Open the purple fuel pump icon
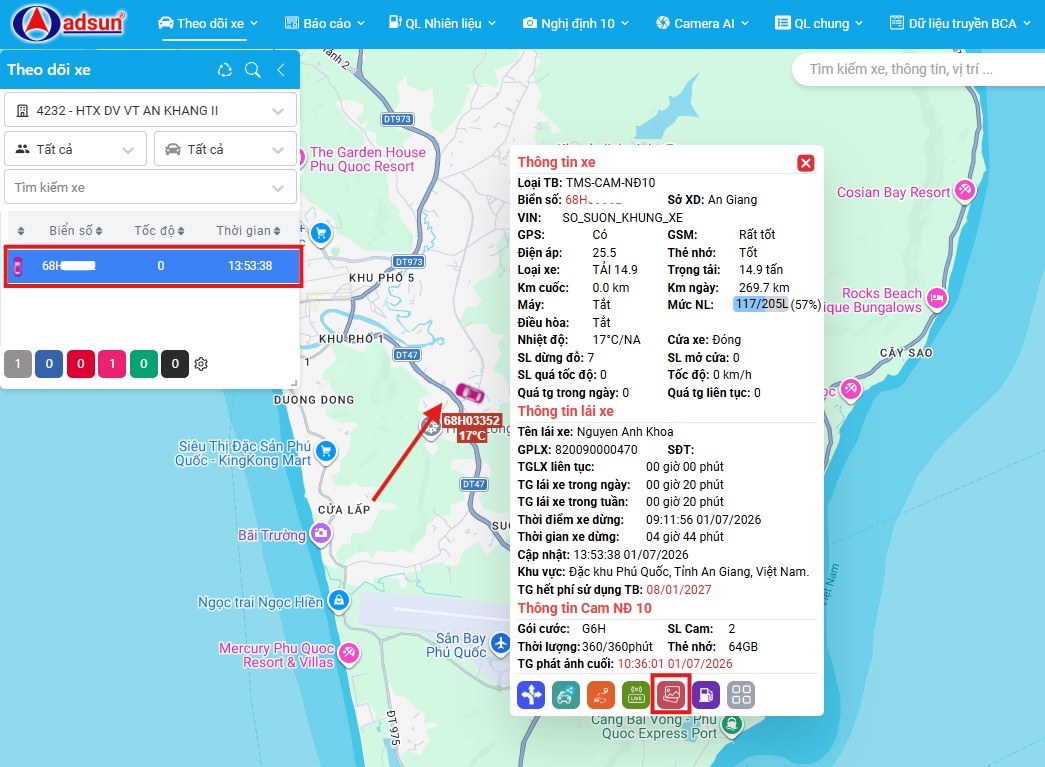The height and width of the screenshot is (767, 1045). click(706, 695)
